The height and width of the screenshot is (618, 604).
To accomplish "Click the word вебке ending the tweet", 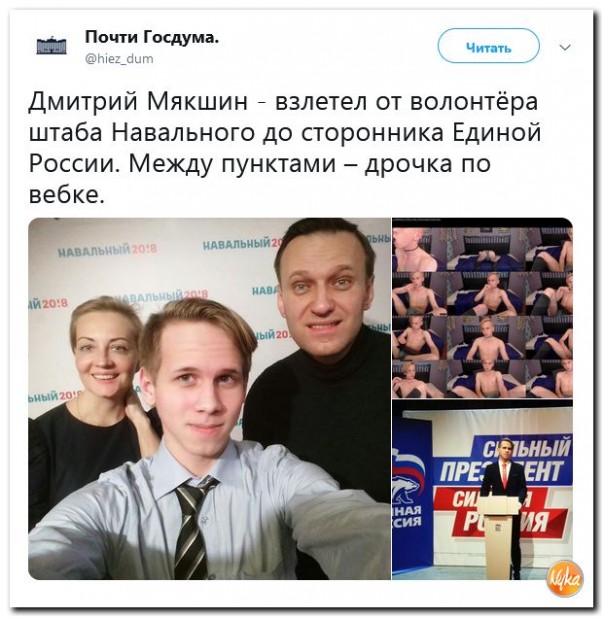I will (67, 194).
